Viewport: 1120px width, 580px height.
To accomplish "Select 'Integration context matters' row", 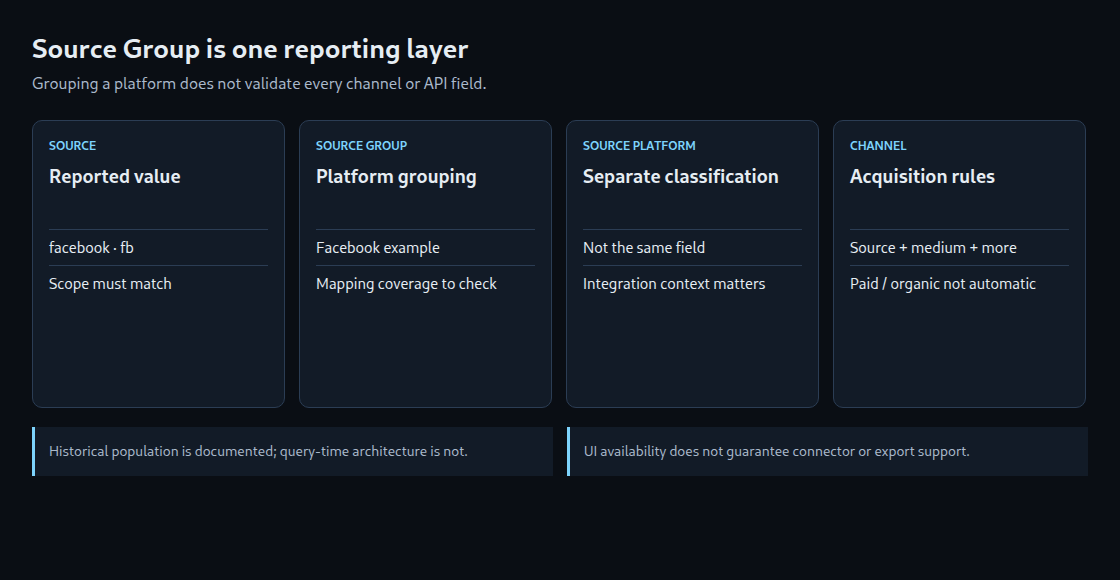I will click(x=693, y=284).
